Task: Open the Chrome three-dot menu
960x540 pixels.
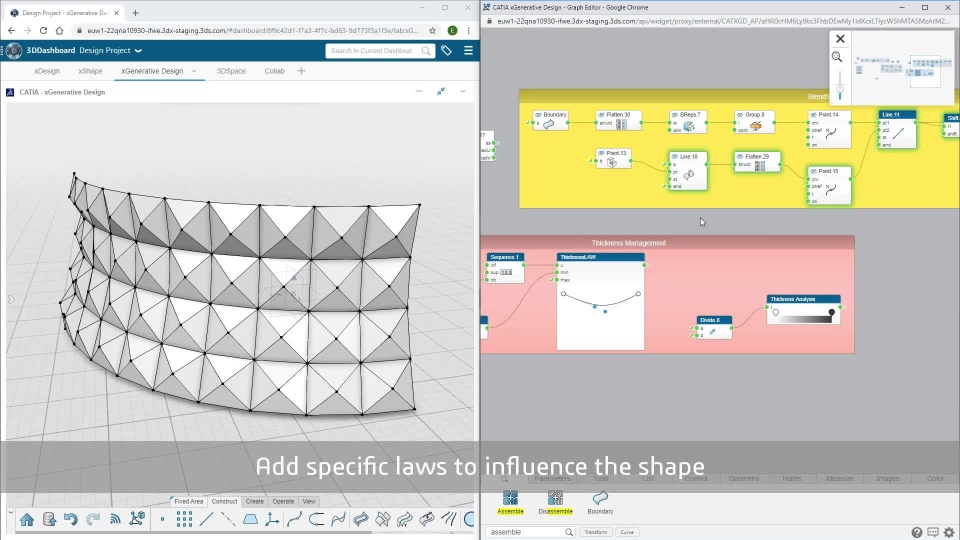Action: pyautogui.click(x=468, y=30)
